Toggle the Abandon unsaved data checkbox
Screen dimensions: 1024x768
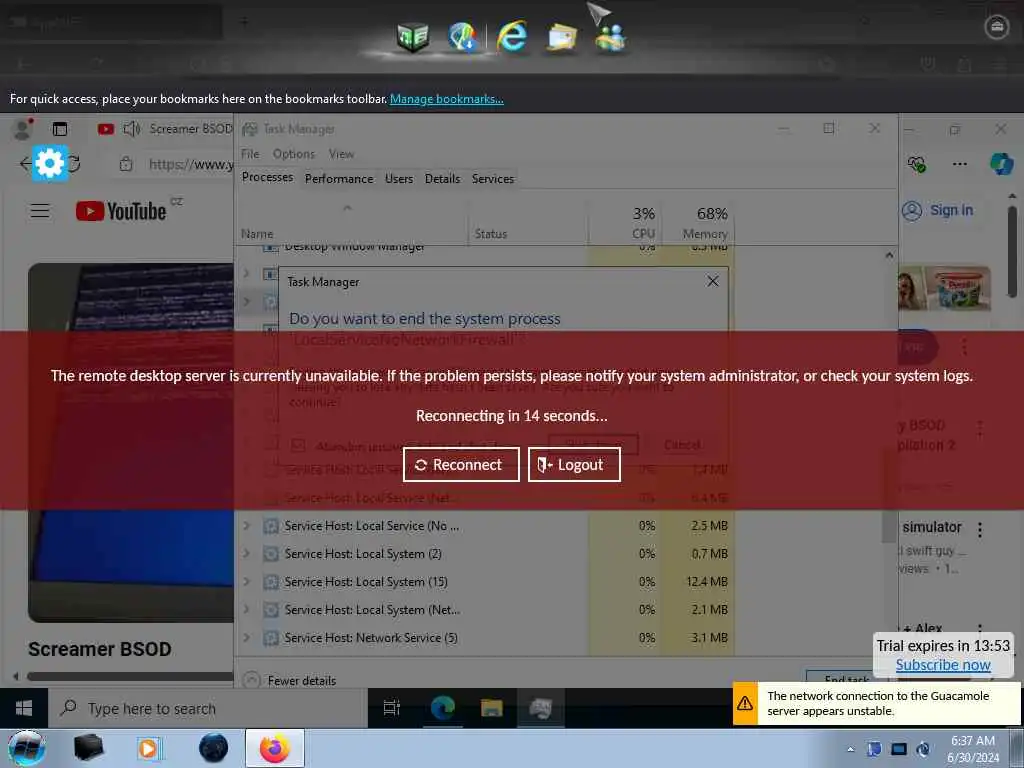click(298, 446)
